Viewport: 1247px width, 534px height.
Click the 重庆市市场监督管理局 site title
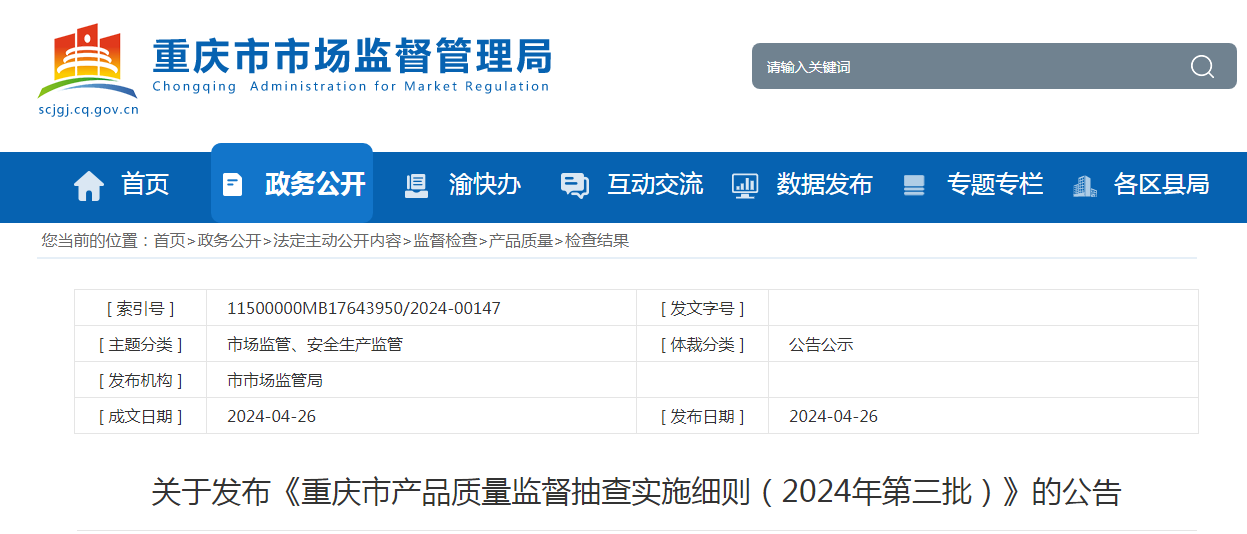pyautogui.click(x=352, y=54)
